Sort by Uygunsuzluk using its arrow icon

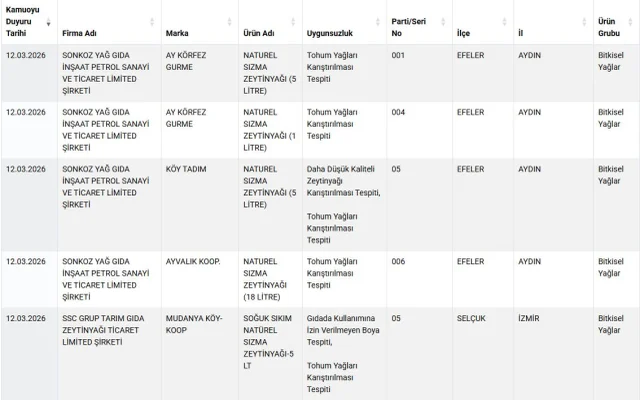pos(379,21)
